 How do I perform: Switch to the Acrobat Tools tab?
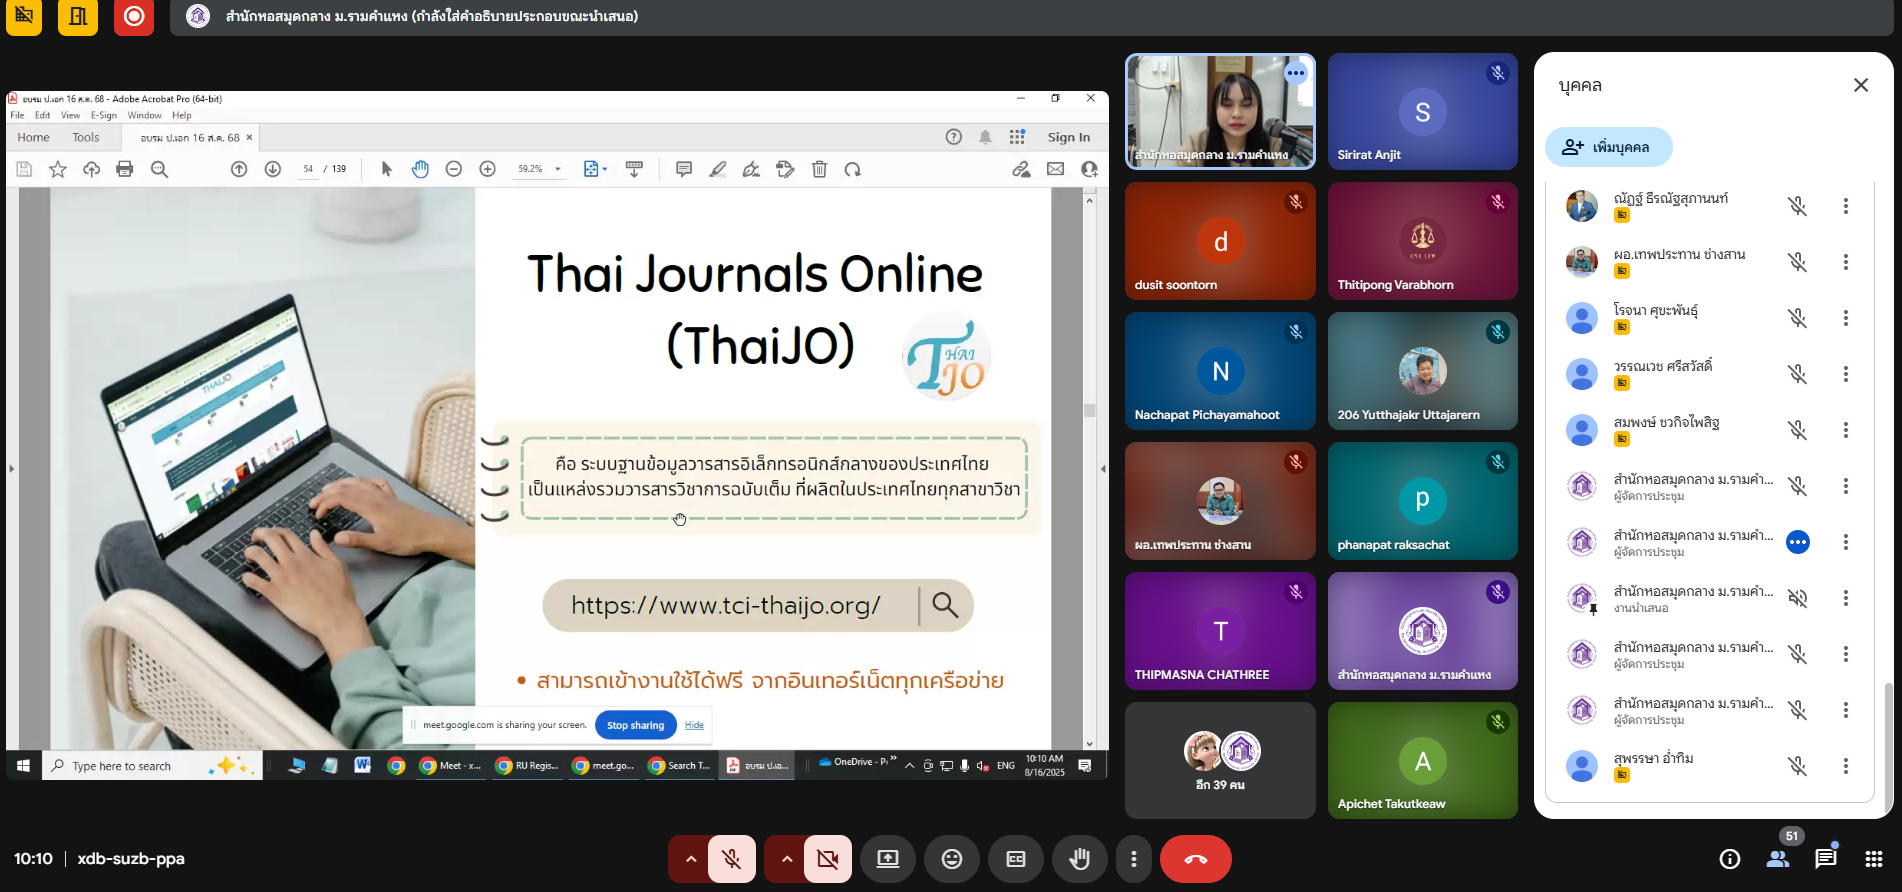(86, 137)
